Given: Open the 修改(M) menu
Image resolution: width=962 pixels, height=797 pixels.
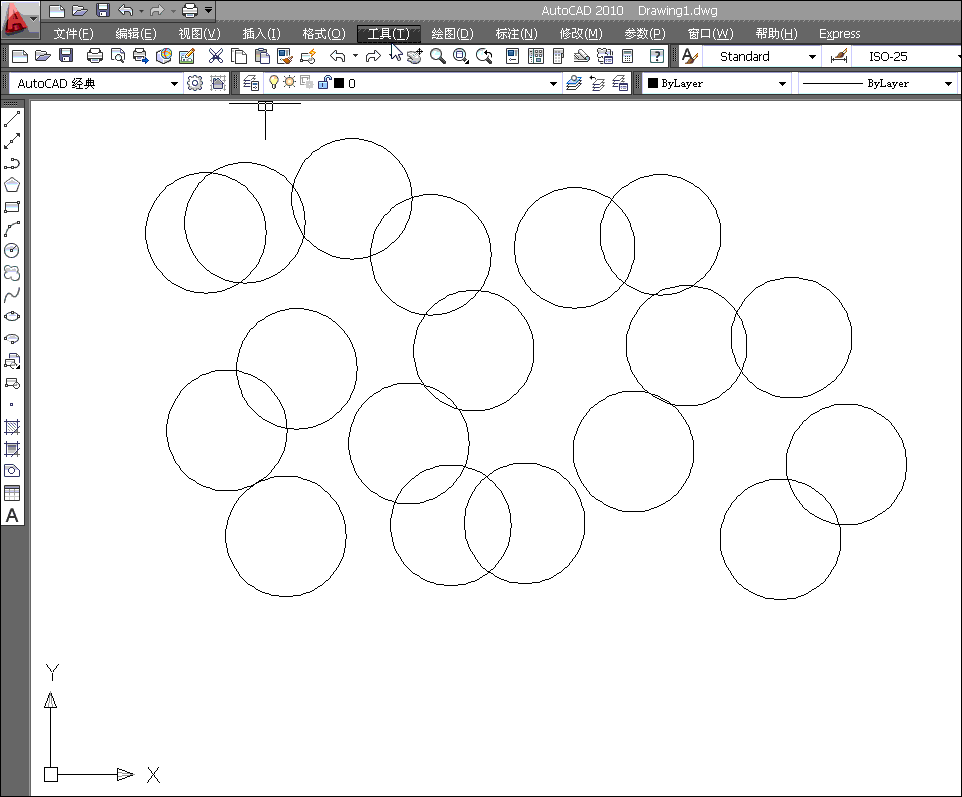Looking at the screenshot, I should (x=581, y=34).
